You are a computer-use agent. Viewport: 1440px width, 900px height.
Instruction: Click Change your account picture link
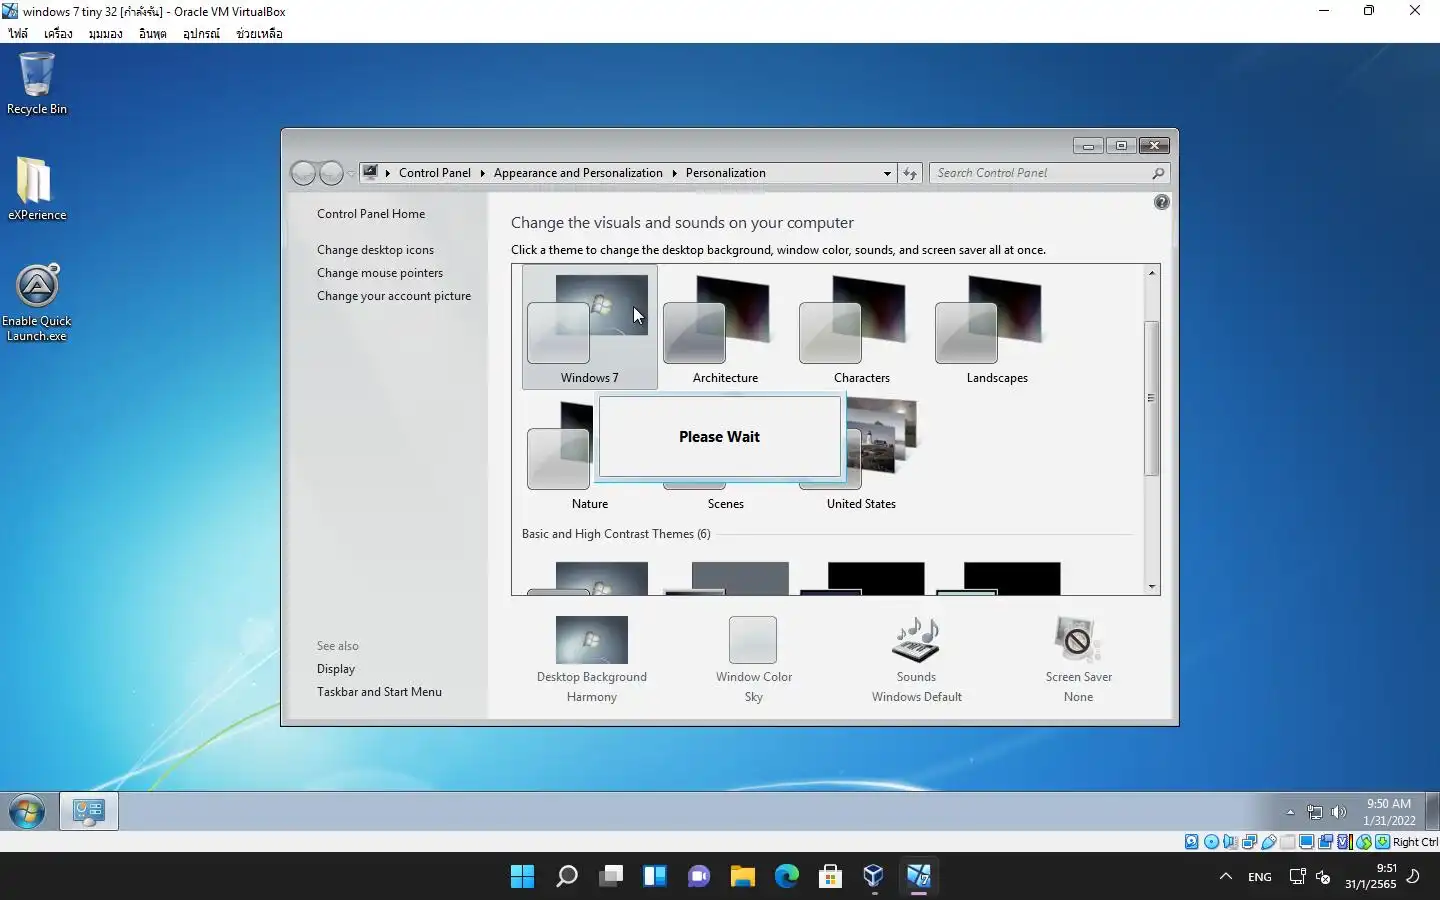(x=394, y=296)
